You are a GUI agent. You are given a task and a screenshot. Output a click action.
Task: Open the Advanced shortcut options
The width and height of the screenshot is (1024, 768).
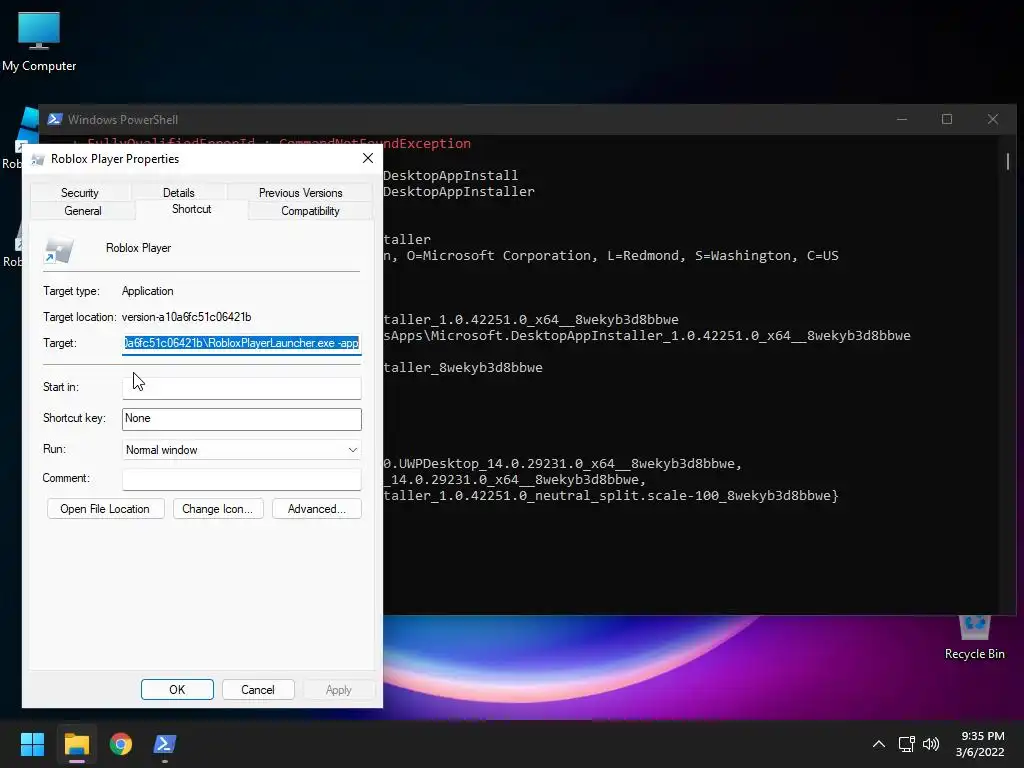pyautogui.click(x=317, y=509)
